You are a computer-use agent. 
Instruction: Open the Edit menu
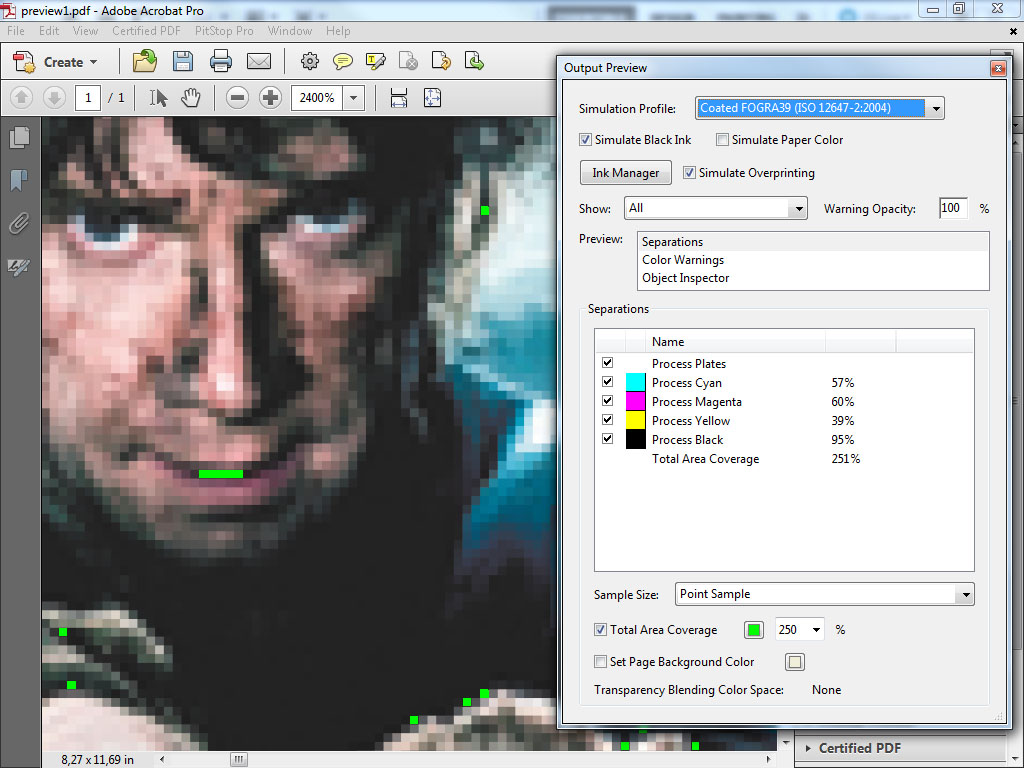pos(49,31)
